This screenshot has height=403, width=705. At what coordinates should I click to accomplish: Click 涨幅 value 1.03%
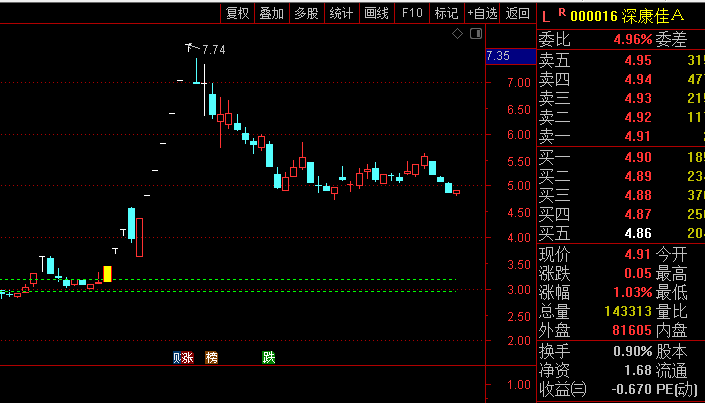click(633, 292)
